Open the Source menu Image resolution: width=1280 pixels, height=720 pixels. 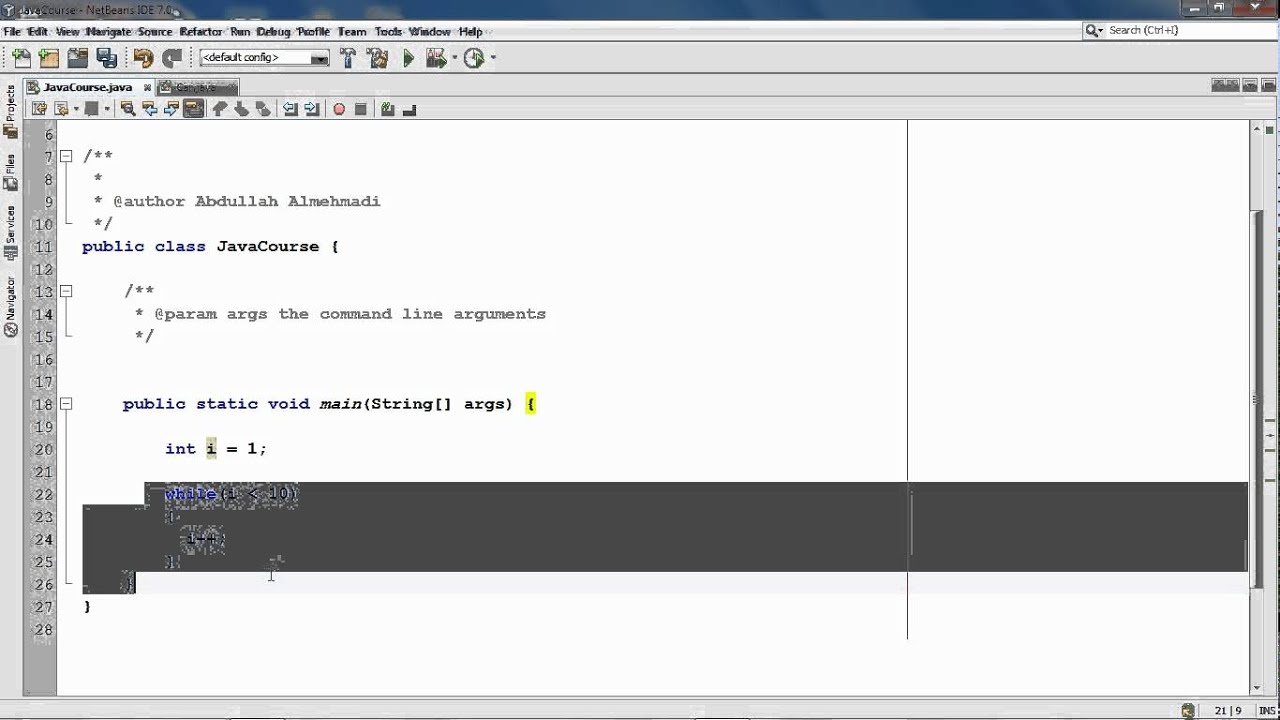pyautogui.click(x=154, y=32)
